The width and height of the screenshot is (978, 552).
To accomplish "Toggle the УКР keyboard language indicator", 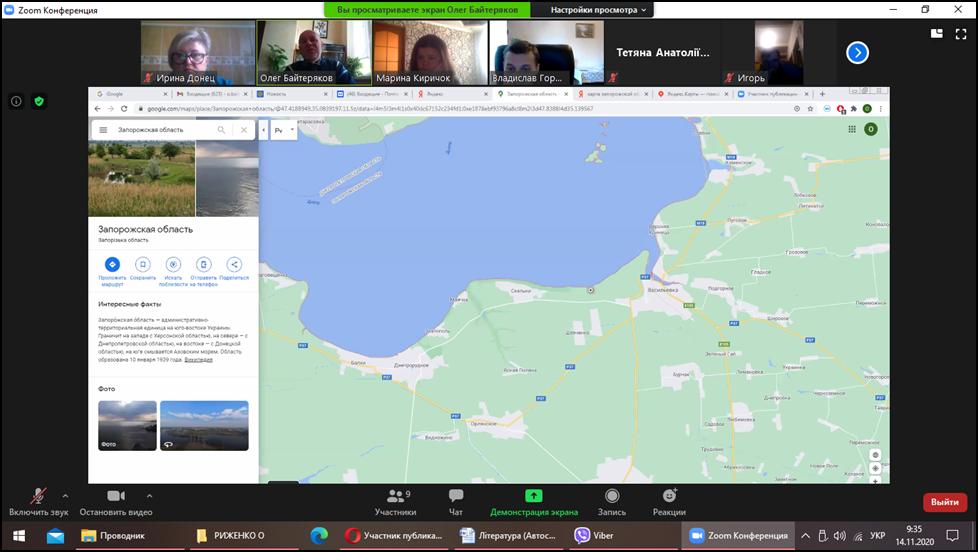I will 877,536.
